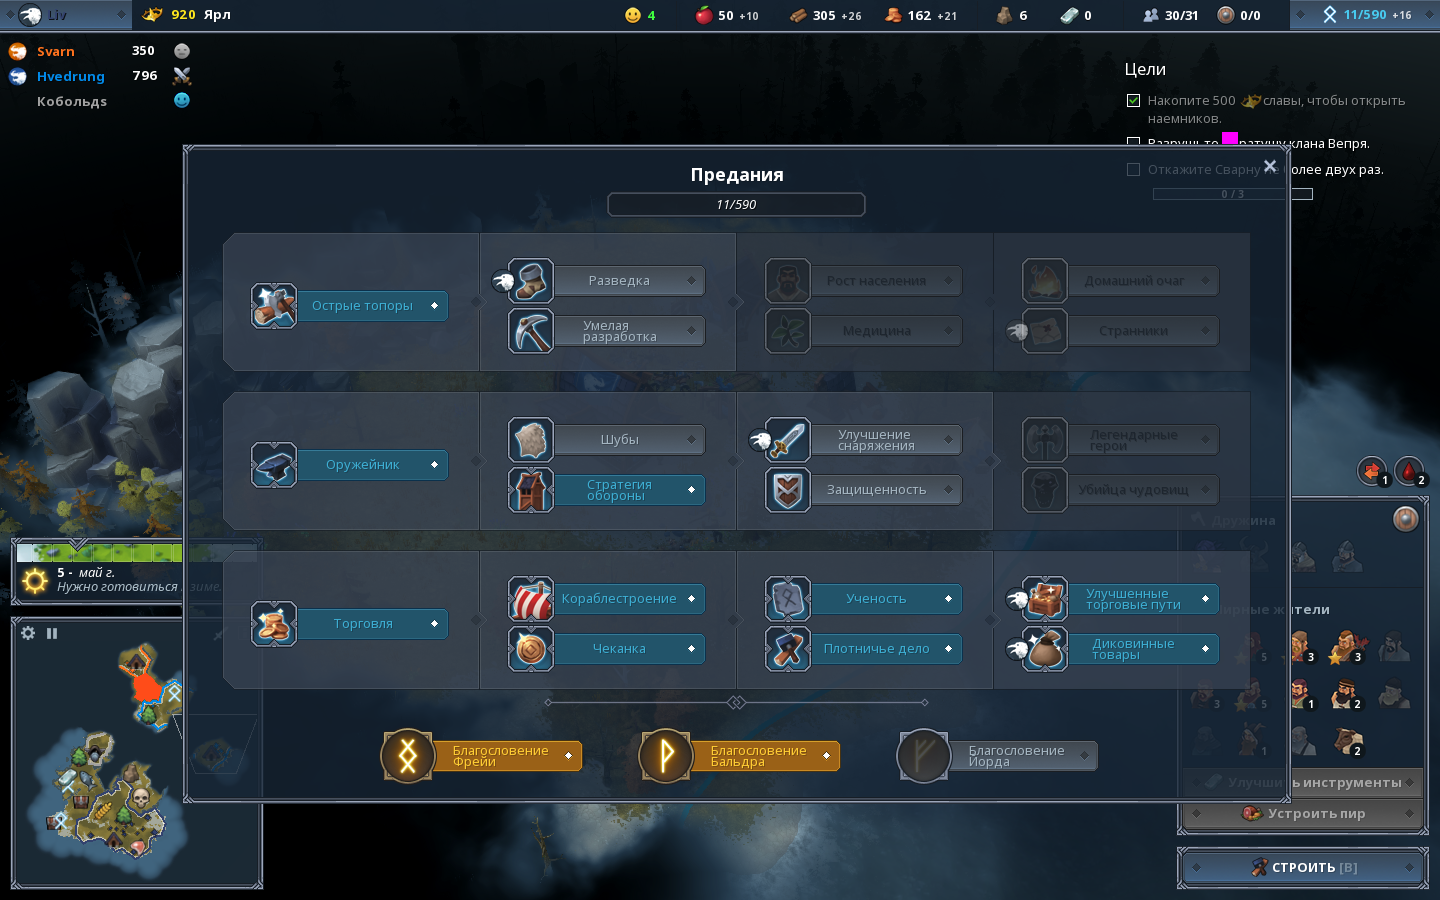Pause the game with the pause button
This screenshot has height=900, width=1440.
[52, 633]
